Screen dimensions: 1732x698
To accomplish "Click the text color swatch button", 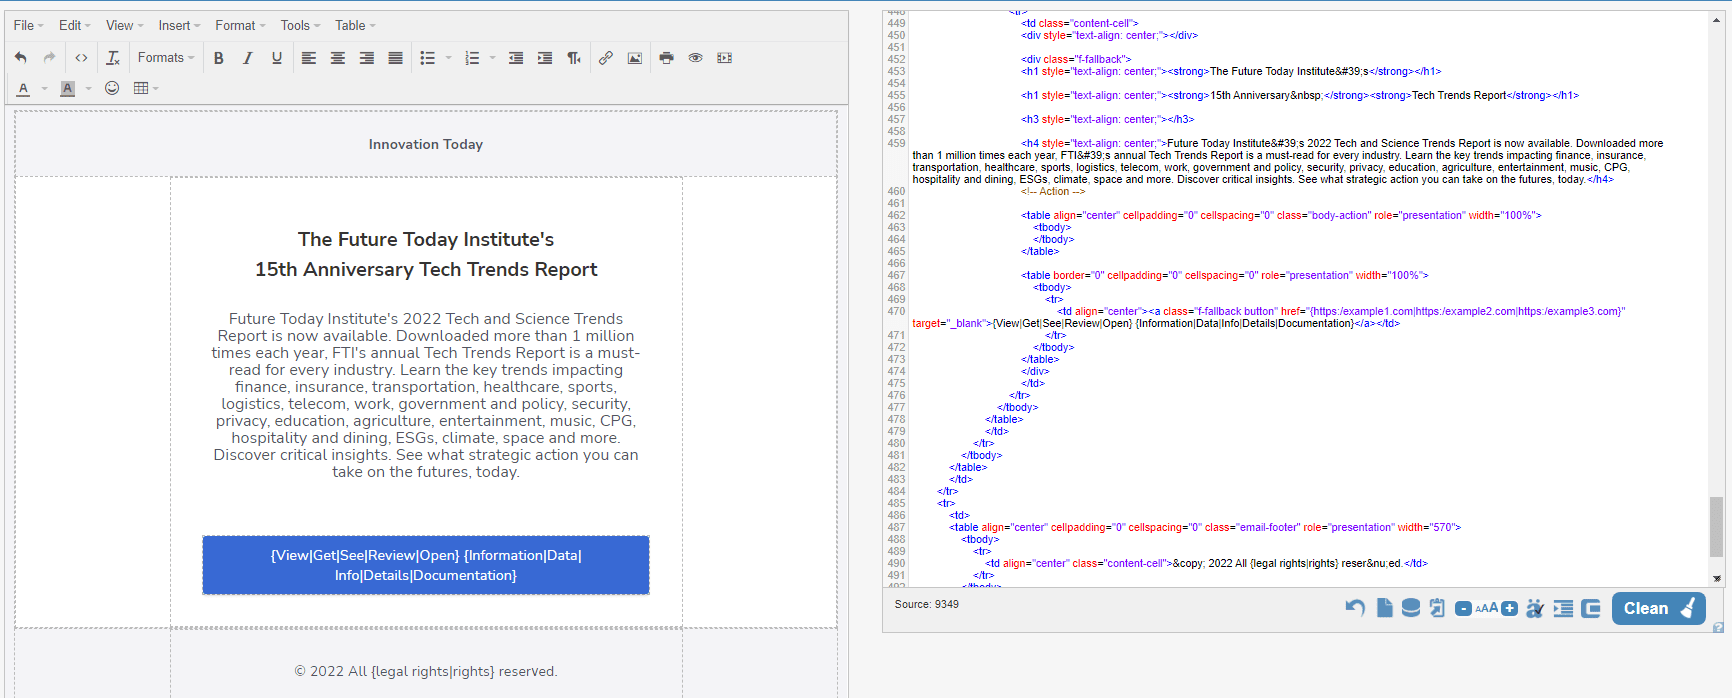I will pyautogui.click(x=24, y=88).
